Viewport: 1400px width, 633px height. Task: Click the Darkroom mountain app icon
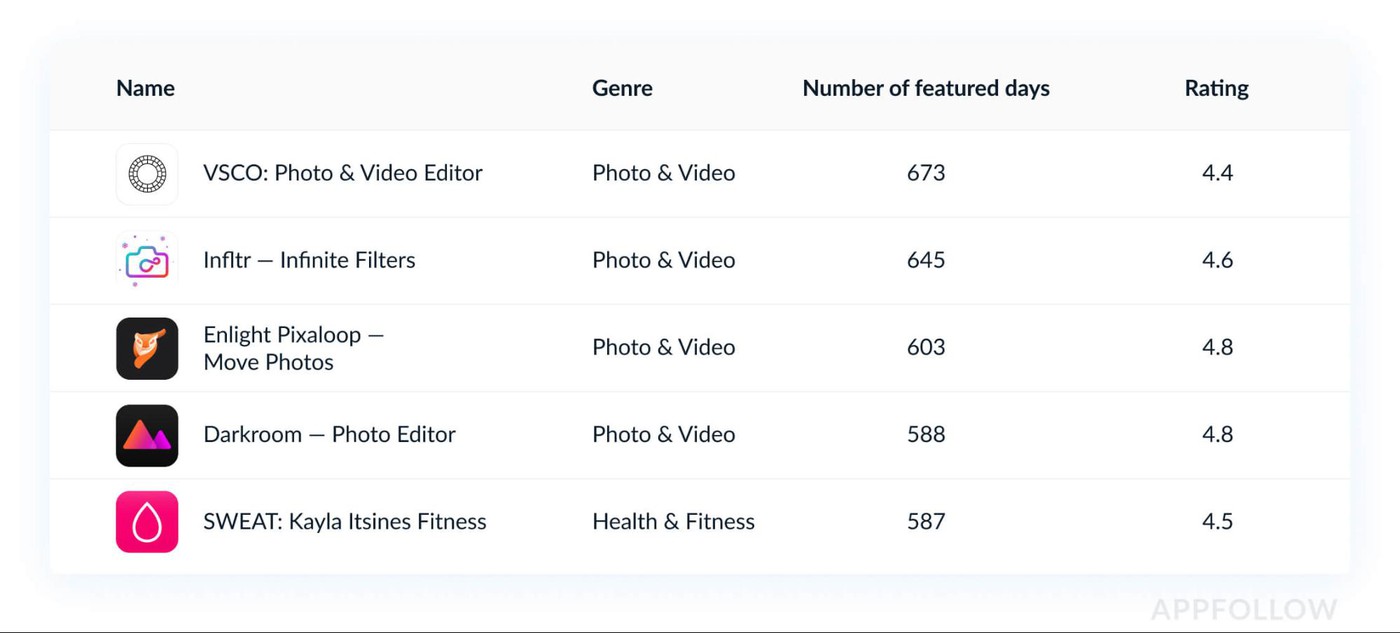tap(147, 435)
